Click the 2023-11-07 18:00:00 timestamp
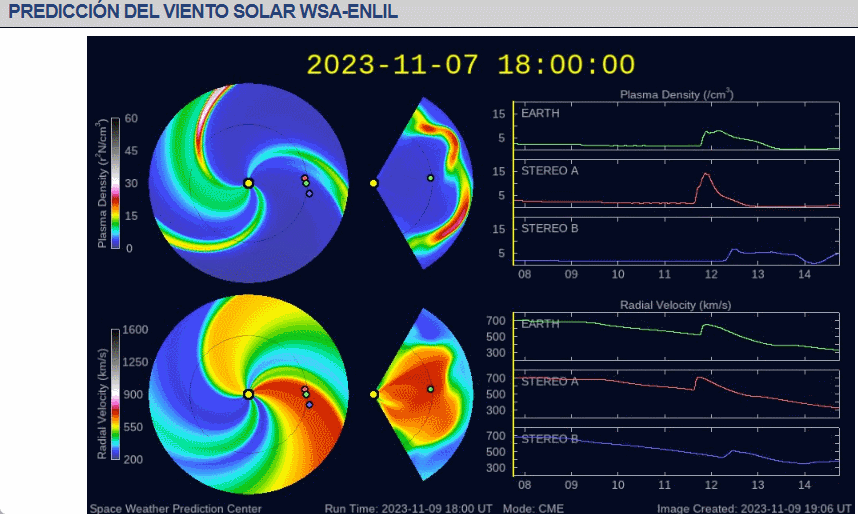 (470, 64)
